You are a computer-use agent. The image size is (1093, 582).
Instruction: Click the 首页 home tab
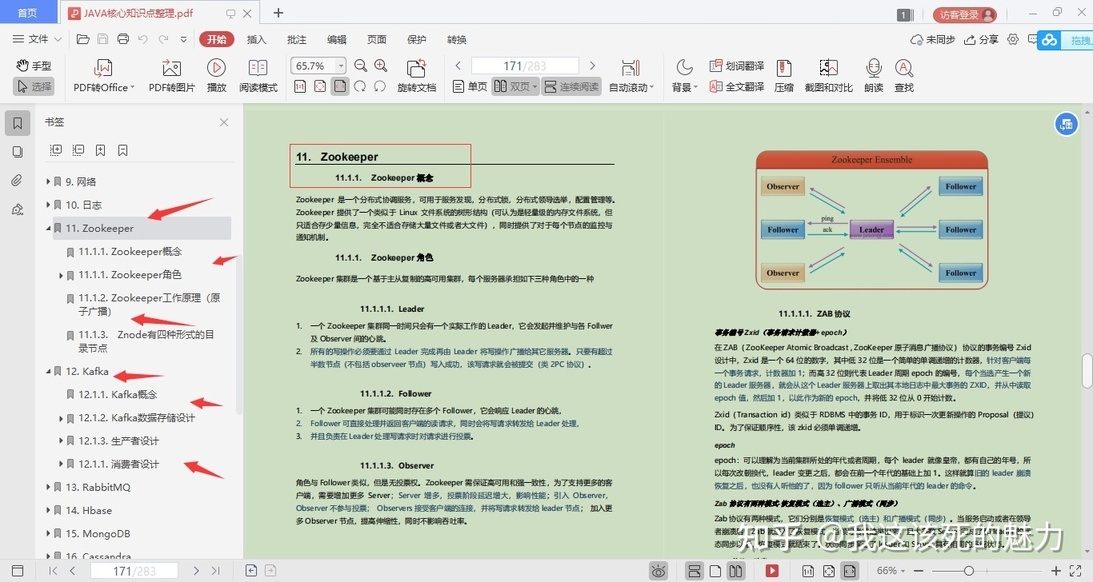27,13
